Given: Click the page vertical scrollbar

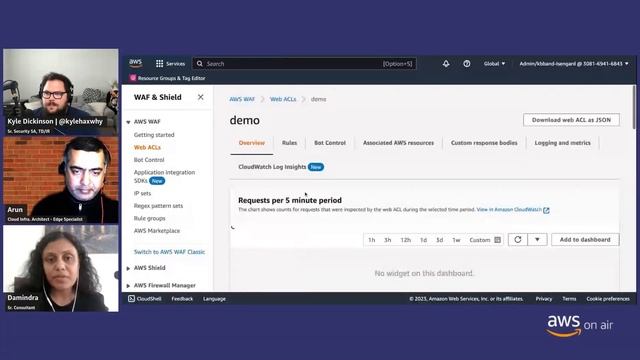Looking at the screenshot, I should (634, 108).
